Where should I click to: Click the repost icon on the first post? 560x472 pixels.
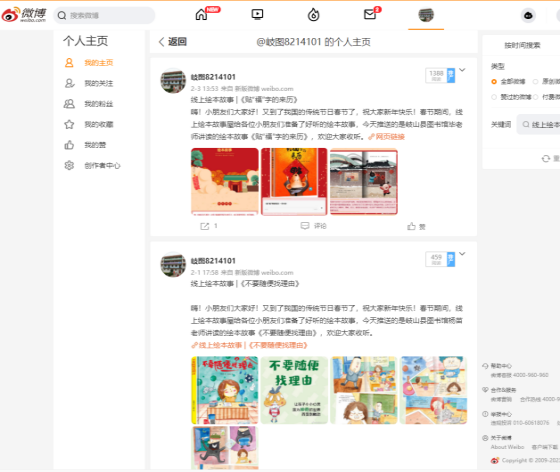(x=205, y=226)
